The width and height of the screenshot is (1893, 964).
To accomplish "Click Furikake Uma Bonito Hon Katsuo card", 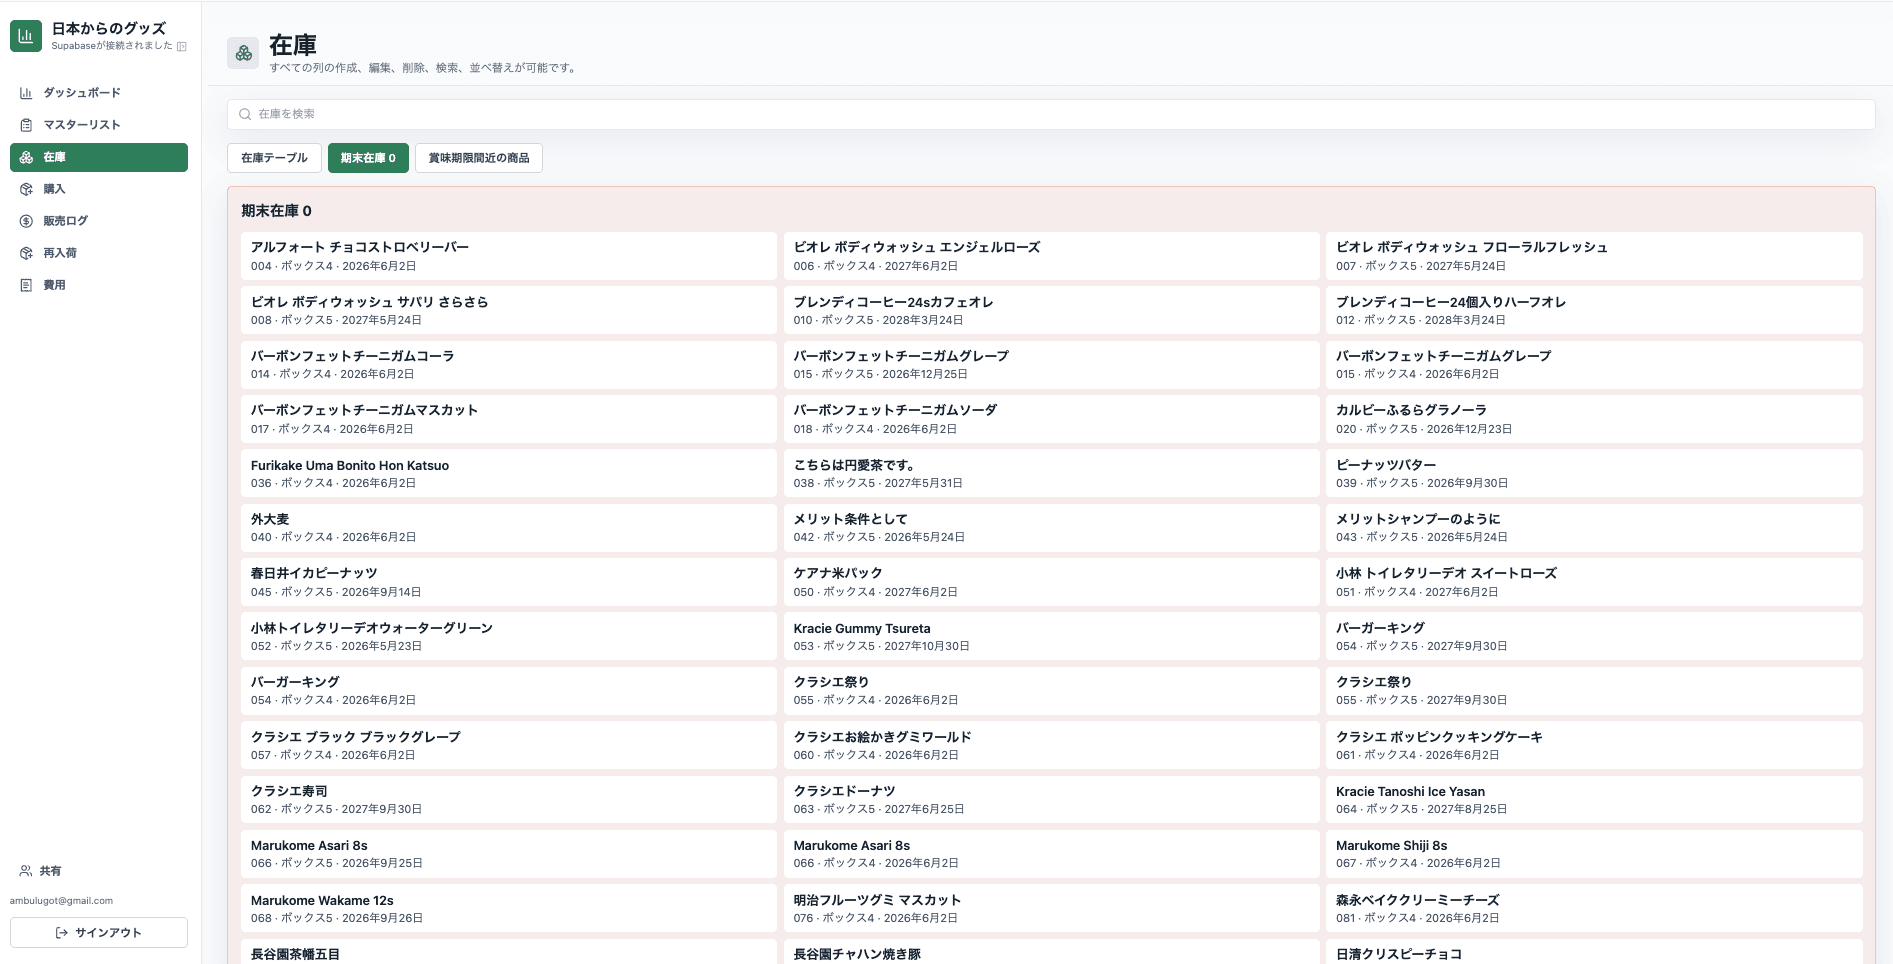I will [508, 473].
